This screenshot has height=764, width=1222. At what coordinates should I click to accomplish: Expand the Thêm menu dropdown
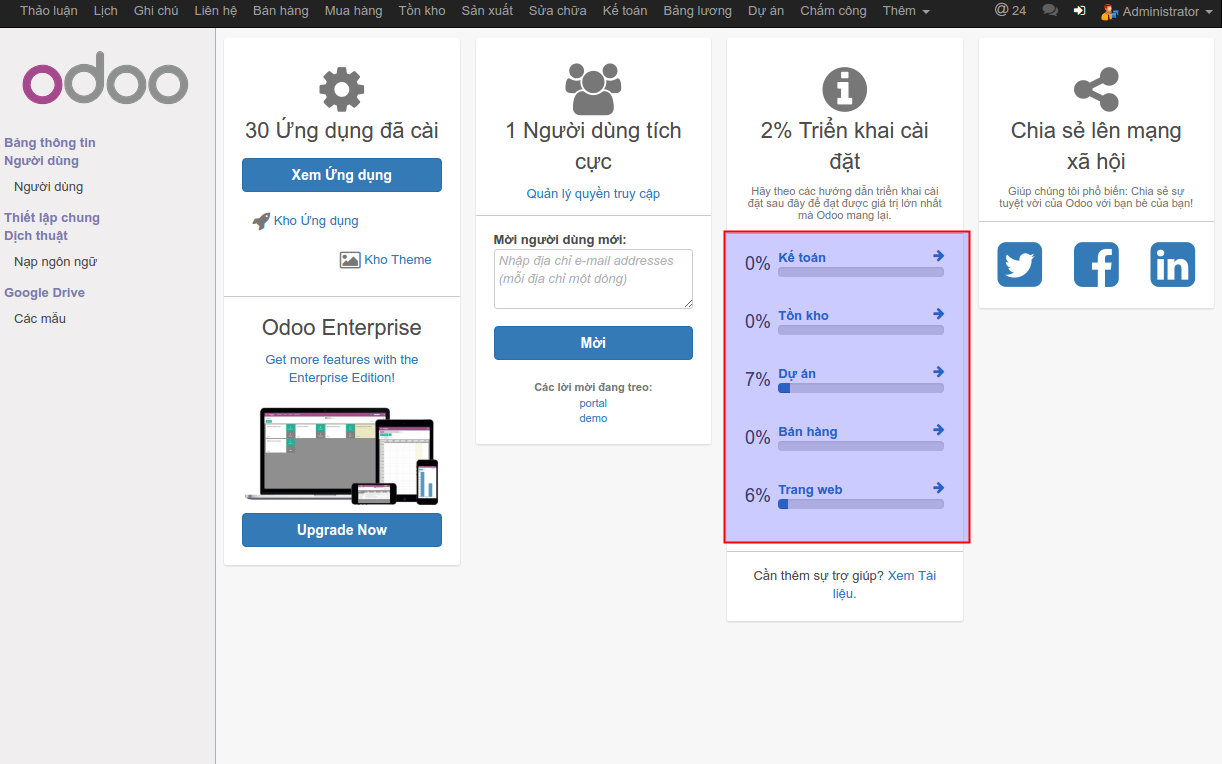click(906, 11)
